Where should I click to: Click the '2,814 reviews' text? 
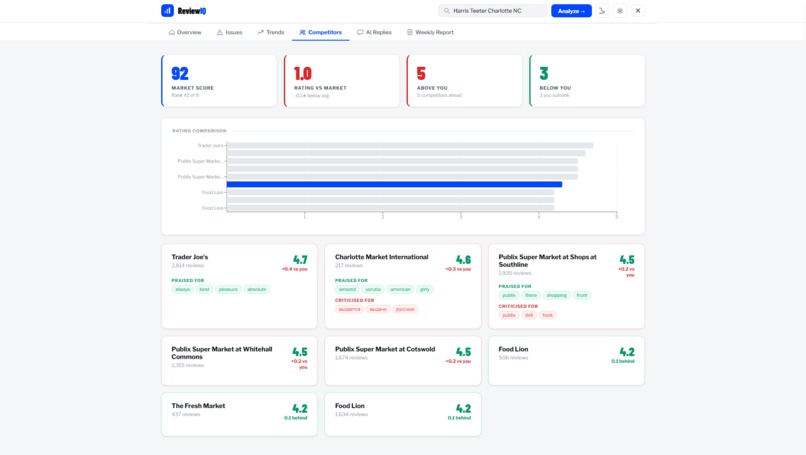tap(188, 266)
